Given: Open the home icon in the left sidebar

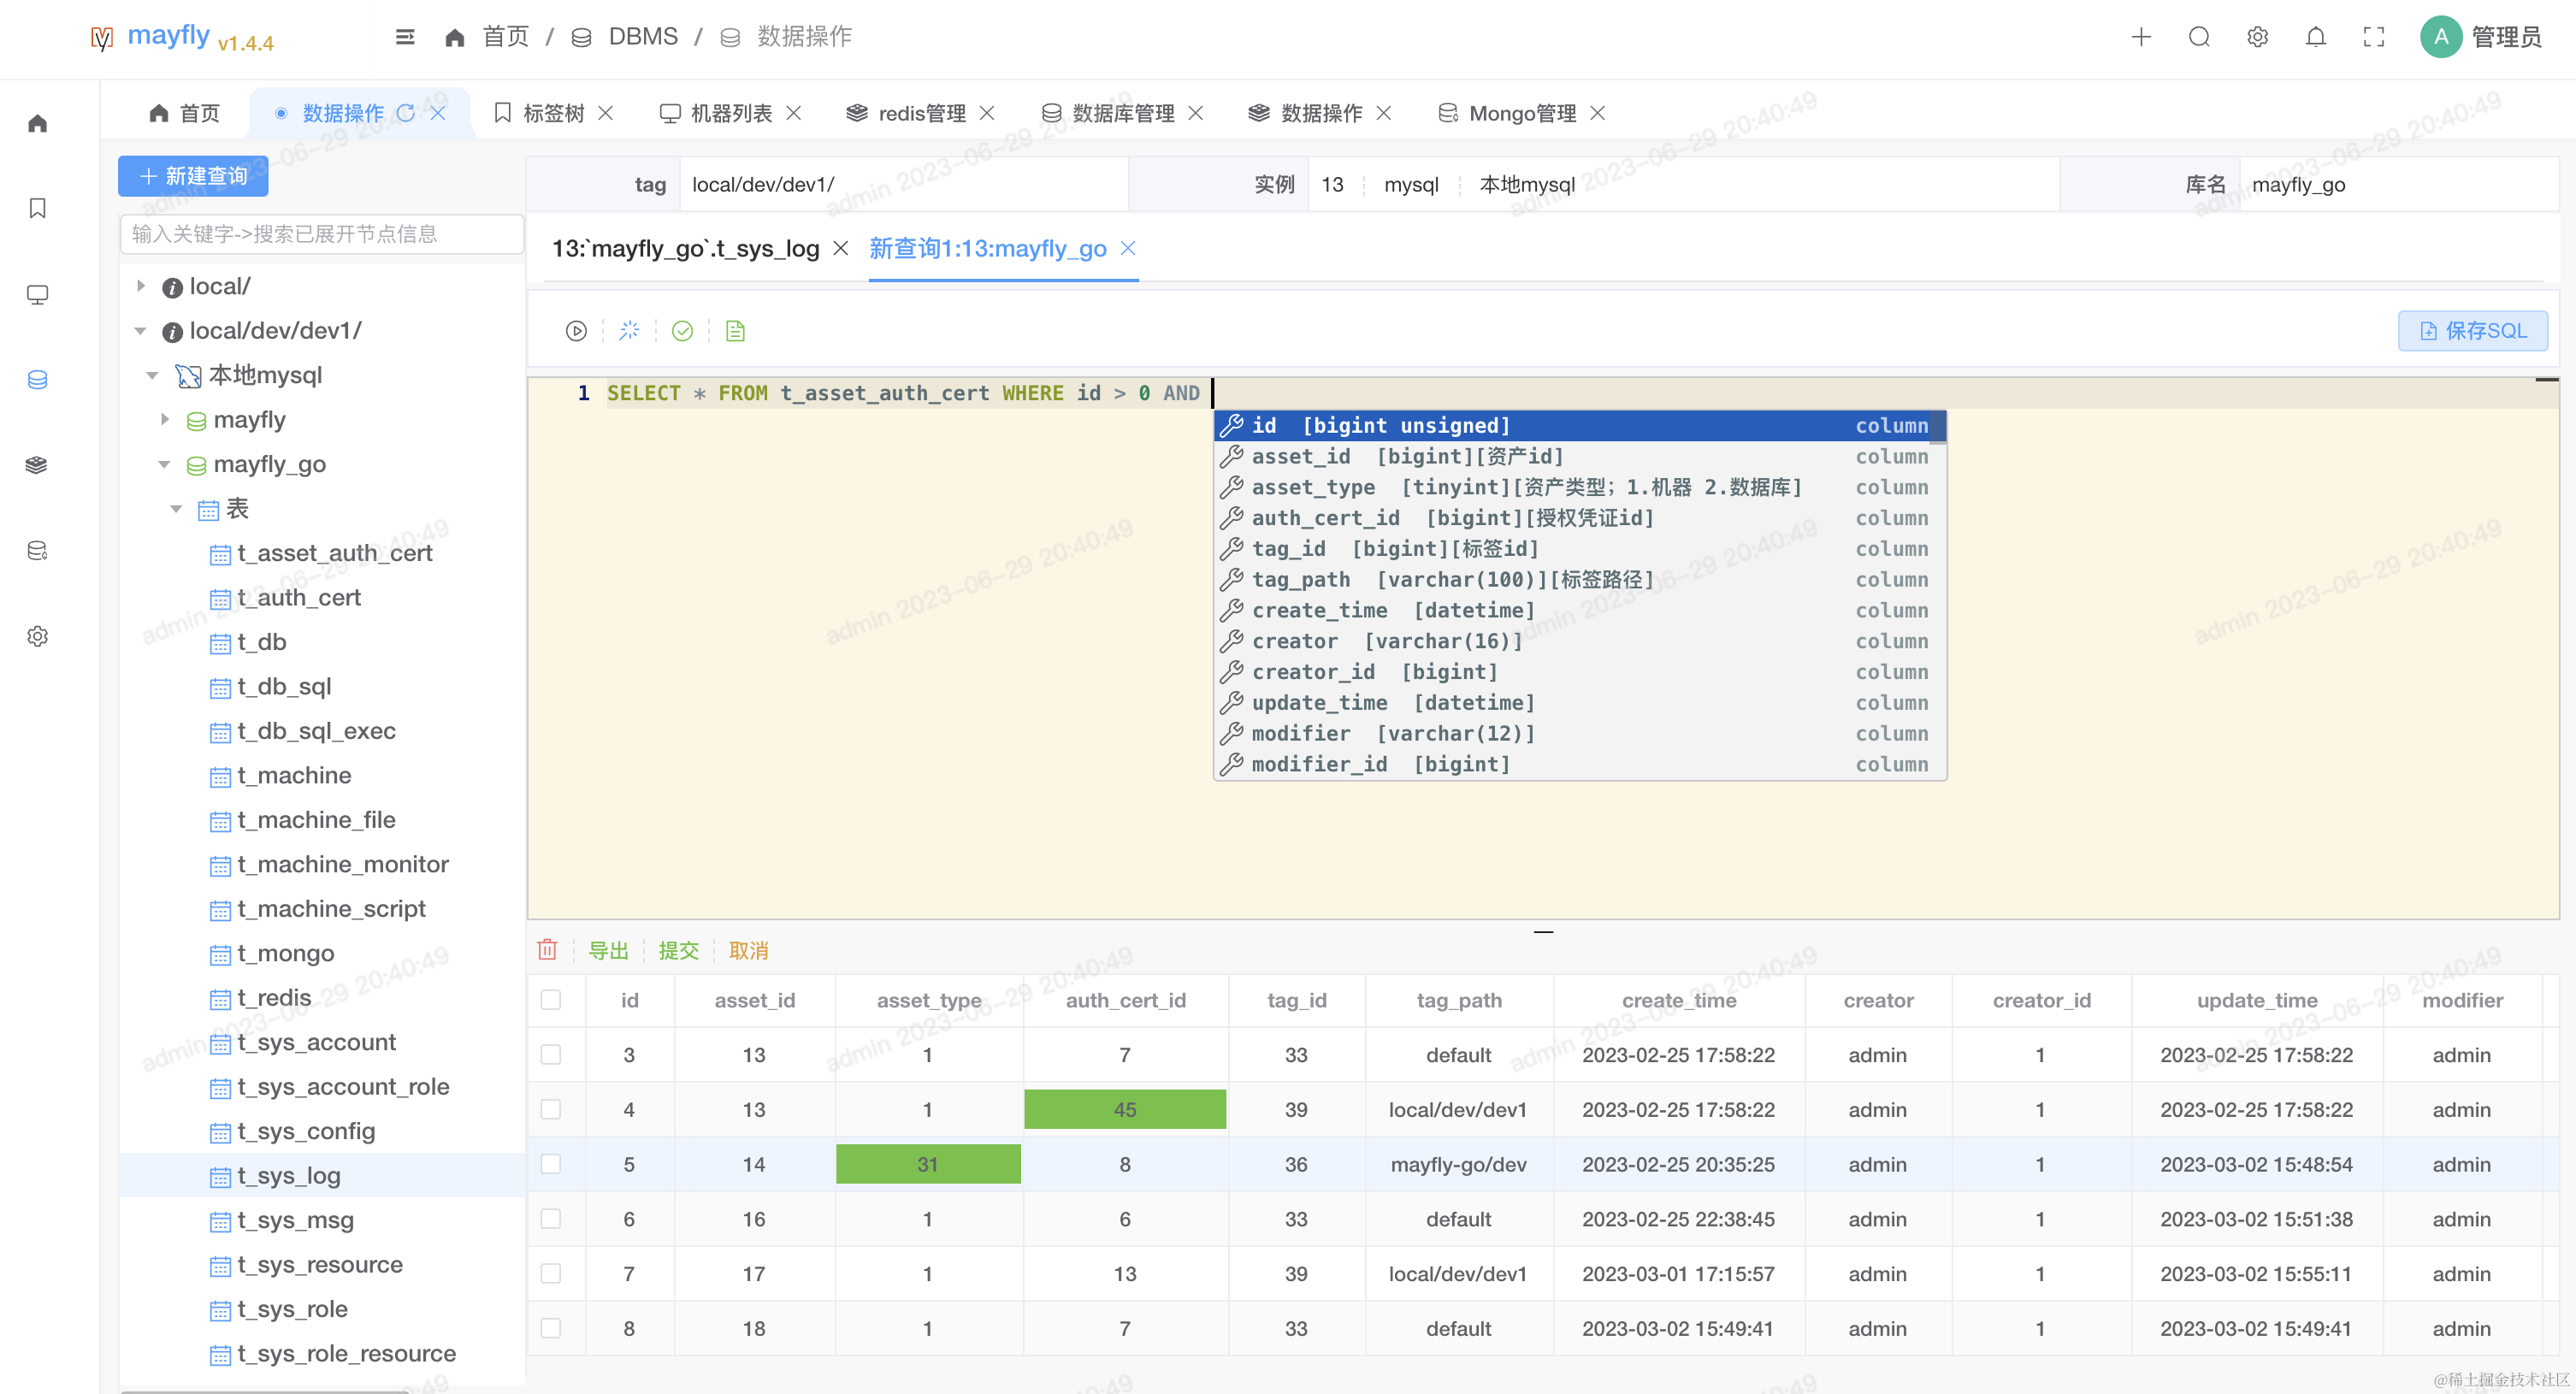Looking at the screenshot, I should coord(38,123).
